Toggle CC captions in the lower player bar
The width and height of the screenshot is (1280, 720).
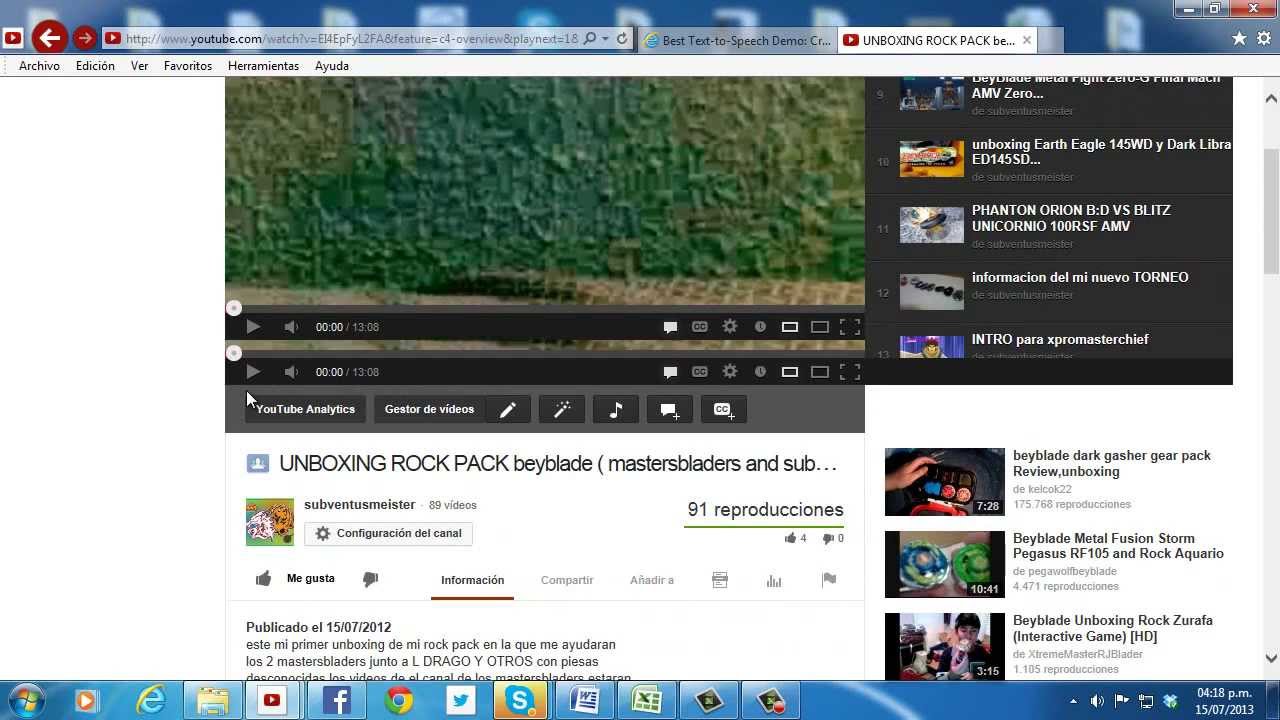pyautogui.click(x=700, y=372)
